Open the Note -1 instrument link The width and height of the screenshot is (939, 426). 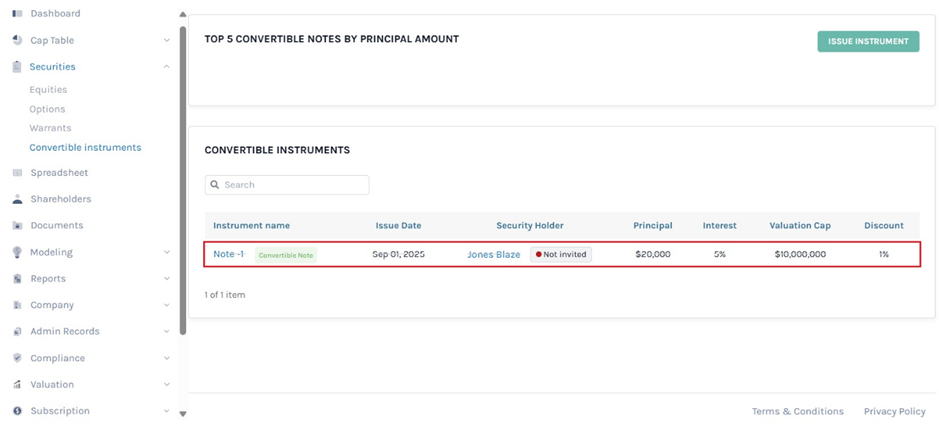pos(228,254)
